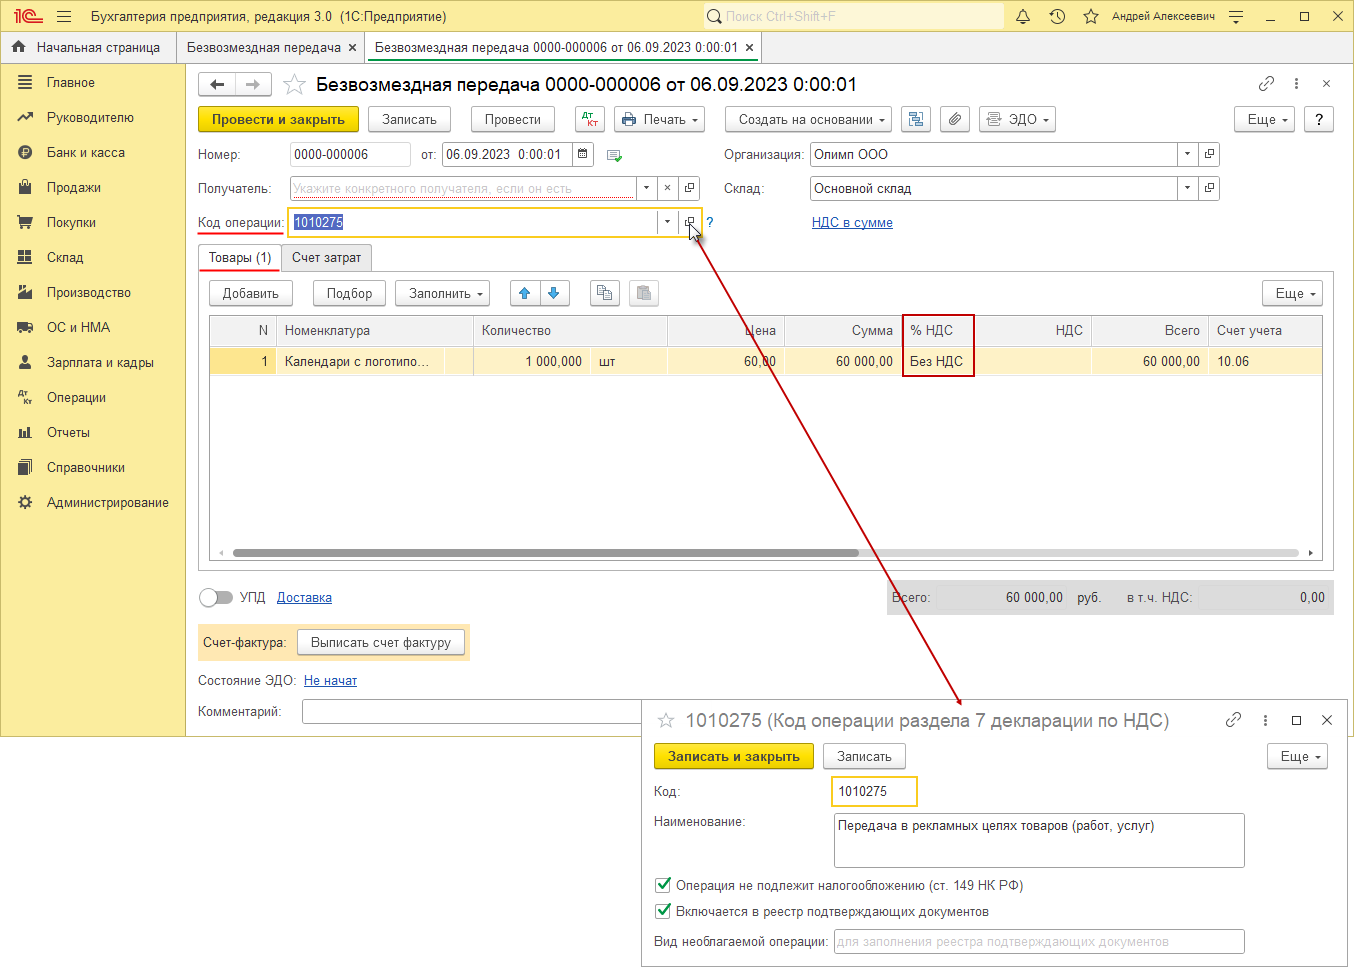Image resolution: width=1354 pixels, height=971 pixels.
Task: Toggle the УПД switch
Action: 215,597
